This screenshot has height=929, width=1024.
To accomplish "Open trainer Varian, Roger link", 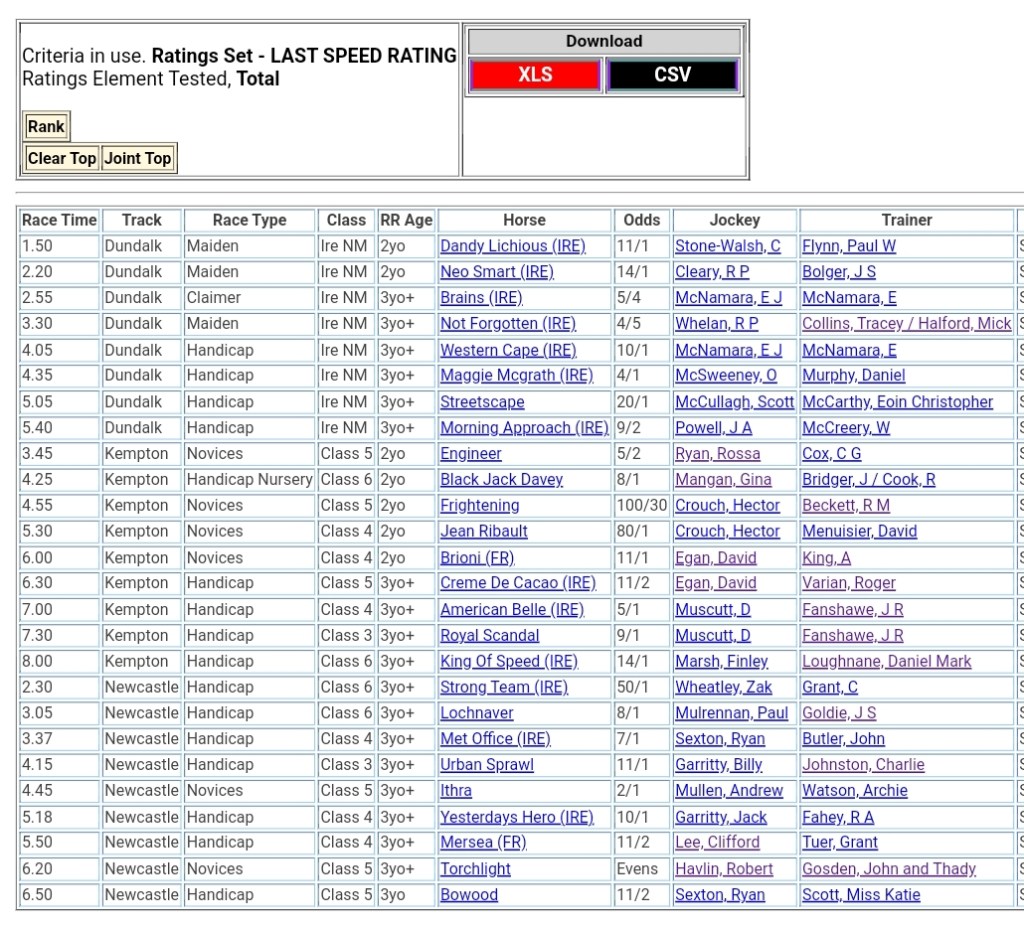I will click(x=848, y=583).
